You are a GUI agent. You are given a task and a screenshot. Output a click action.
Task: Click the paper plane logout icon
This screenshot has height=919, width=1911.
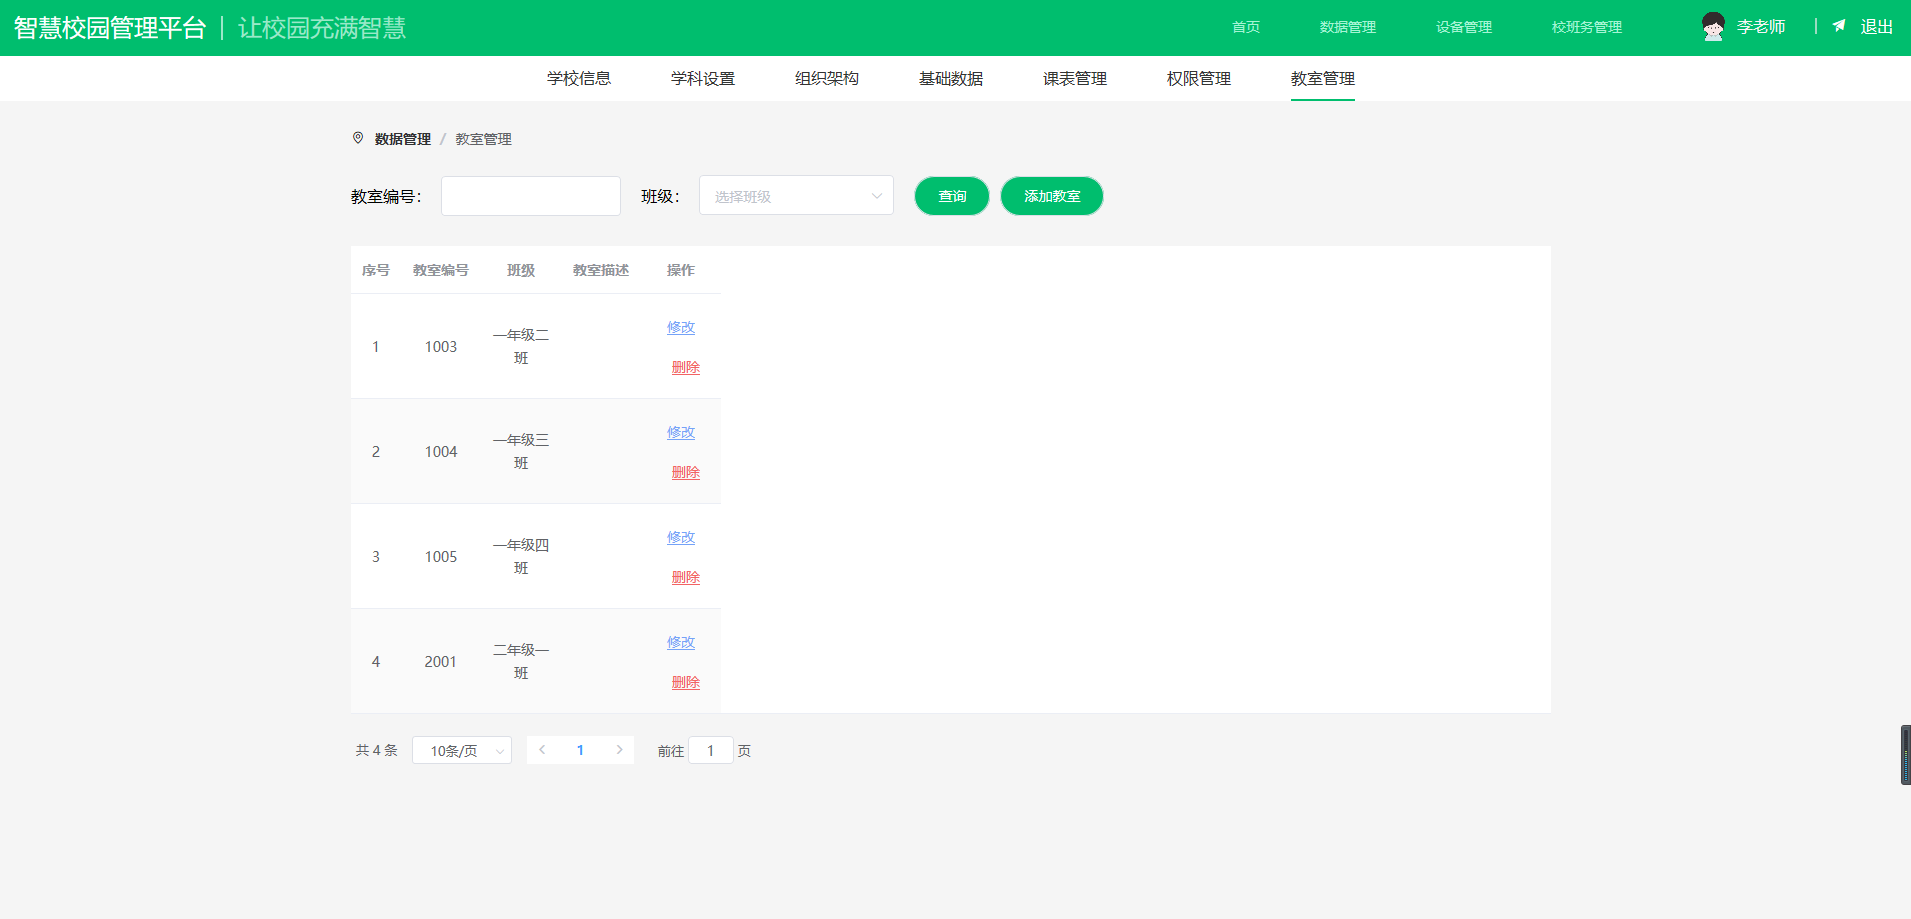[x=1839, y=26]
